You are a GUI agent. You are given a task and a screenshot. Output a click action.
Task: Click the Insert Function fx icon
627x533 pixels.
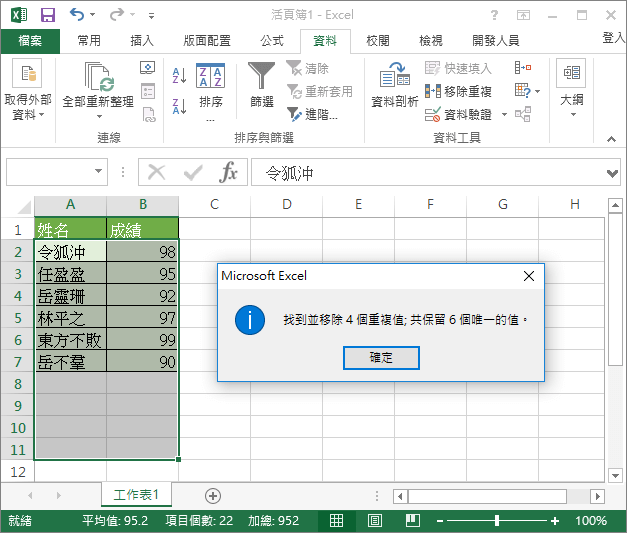click(x=229, y=172)
